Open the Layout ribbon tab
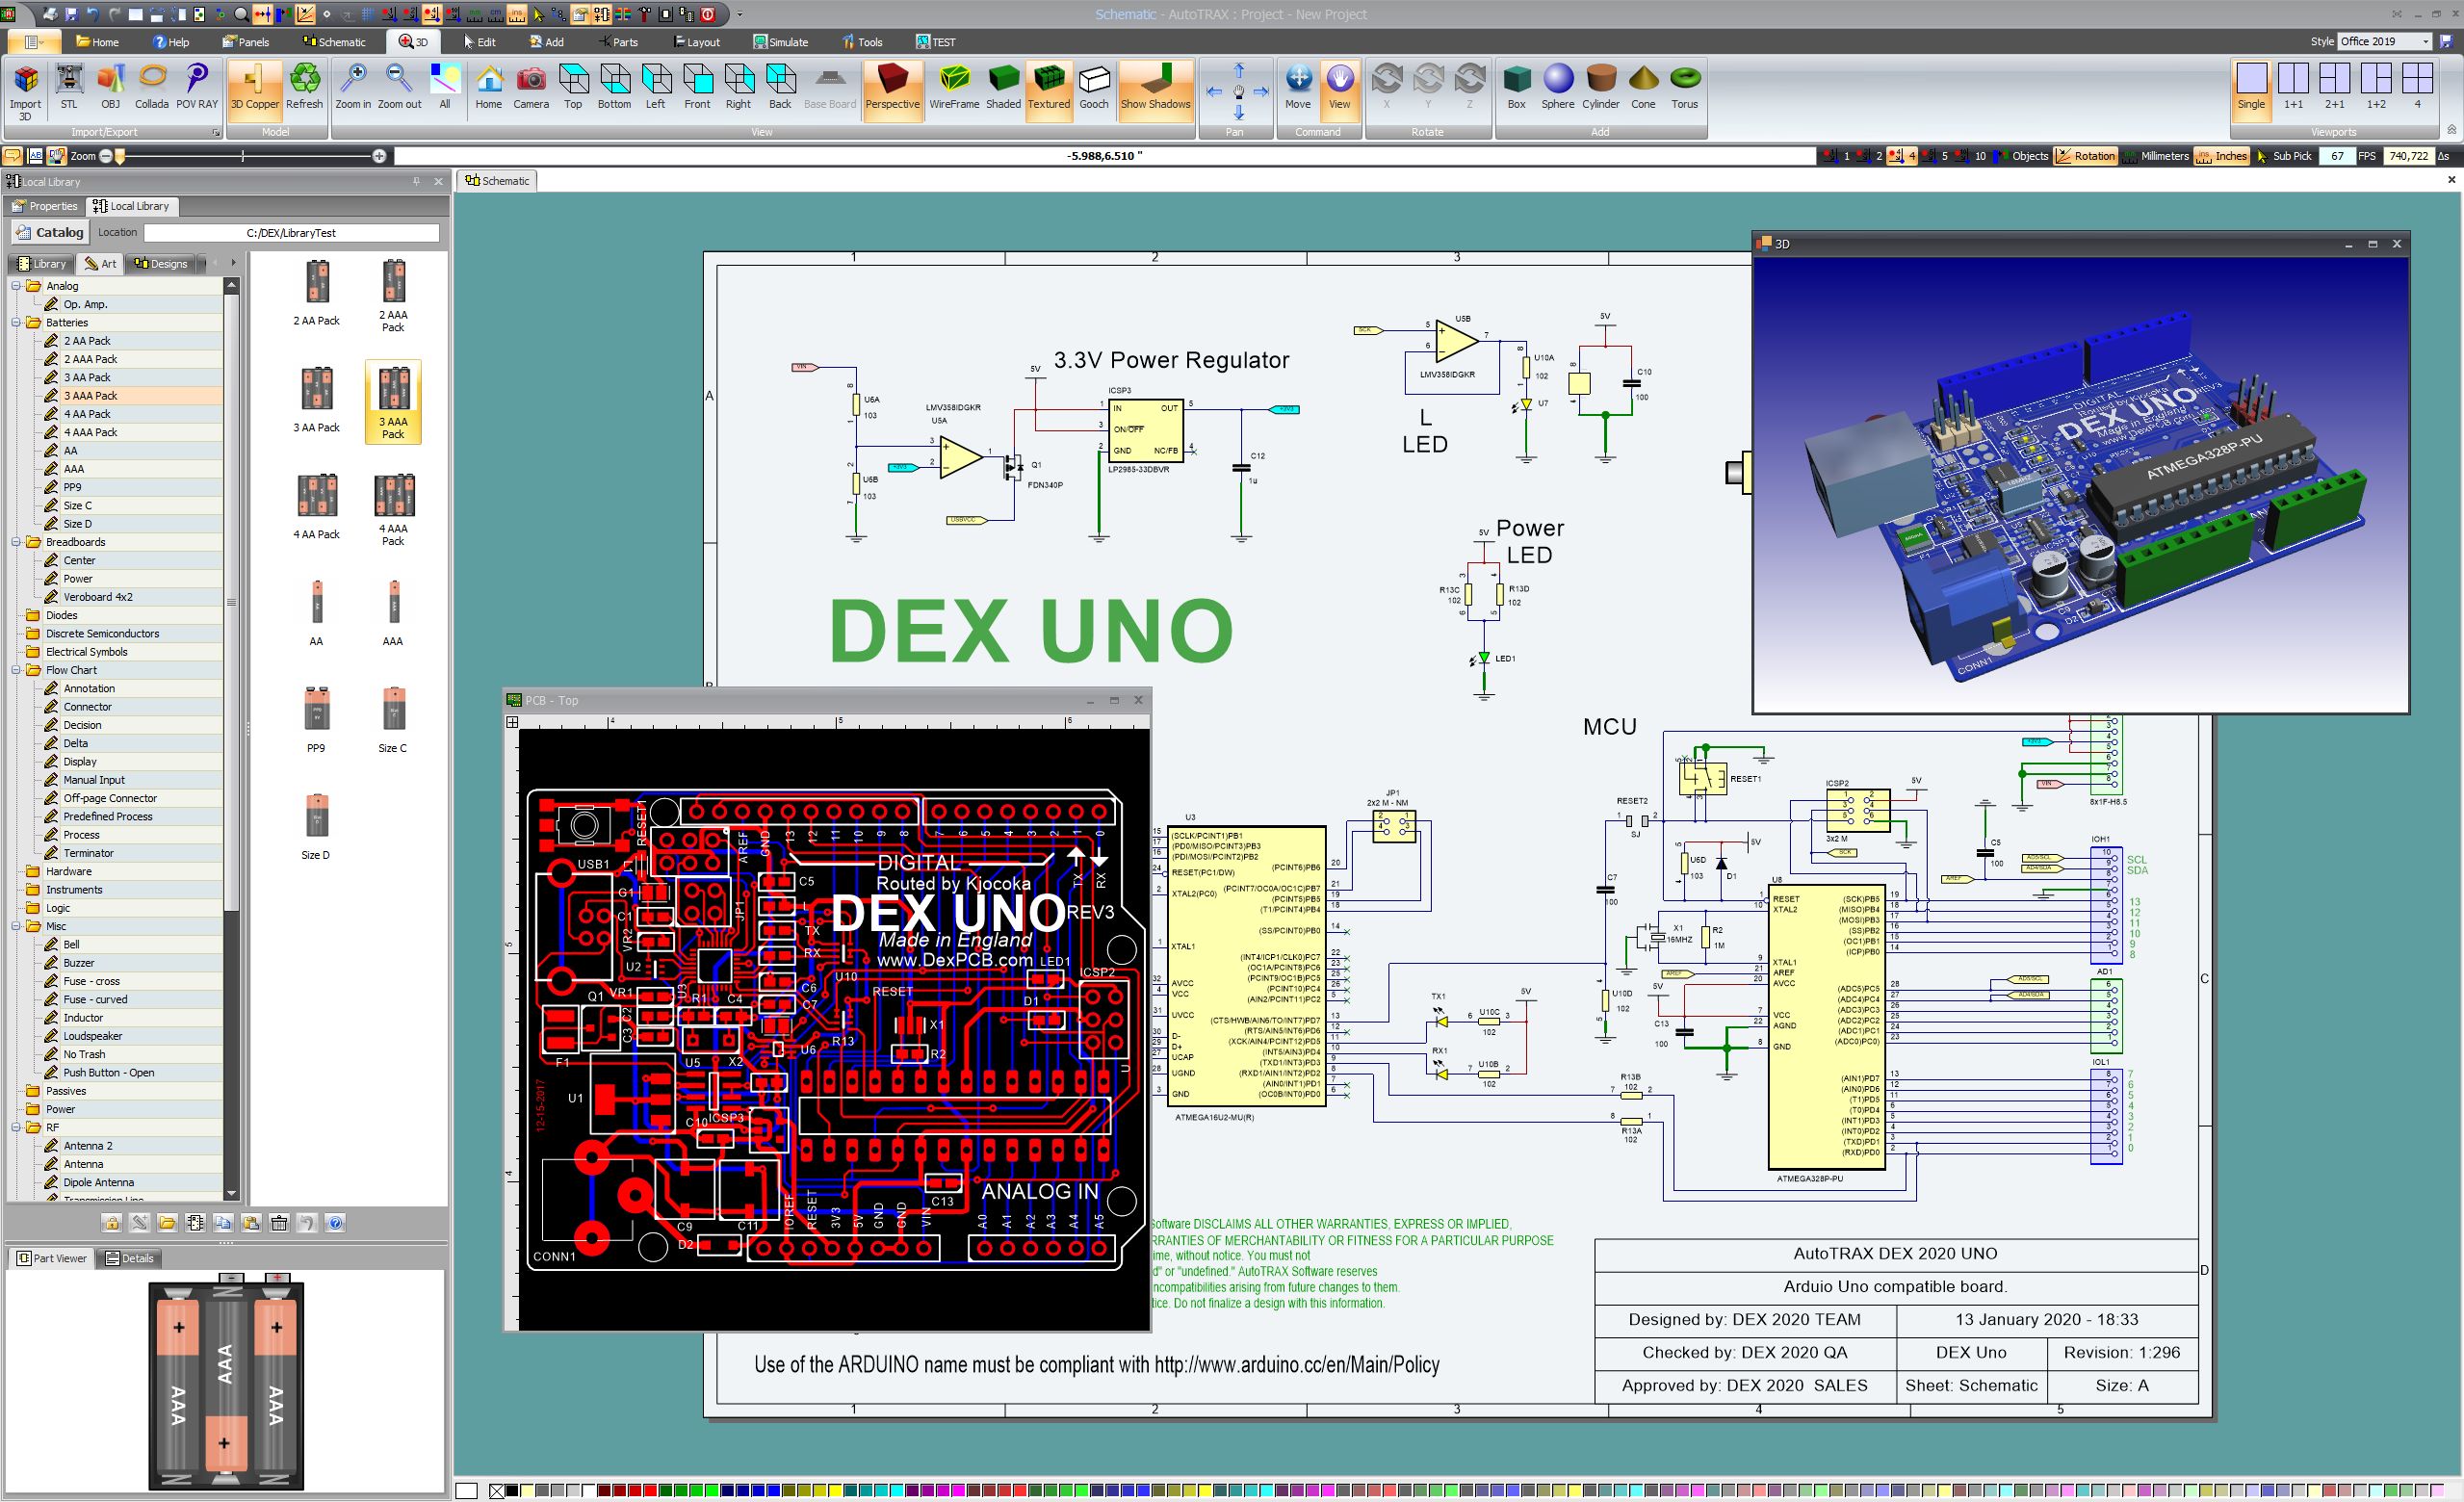This screenshot has height=1502, width=2464. click(697, 42)
